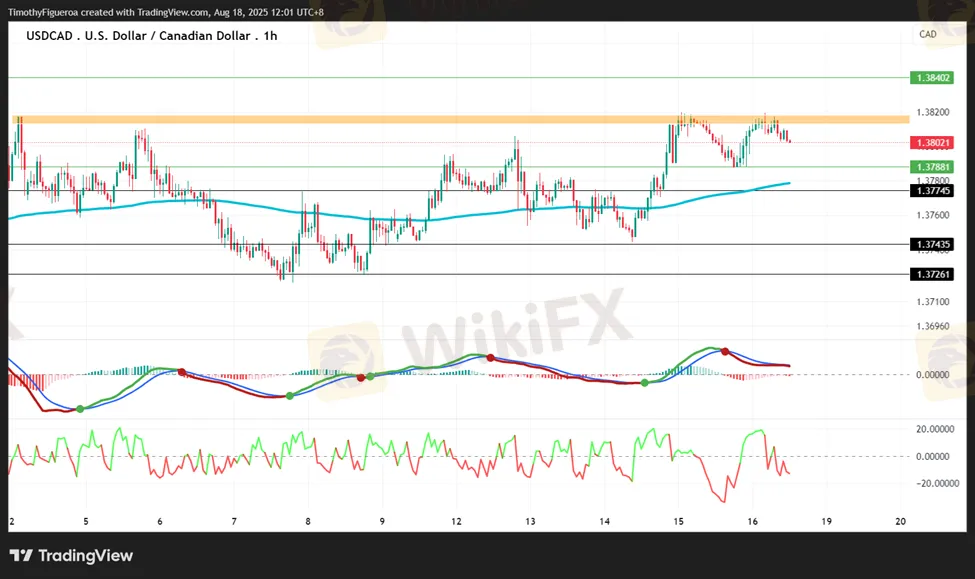
Task: Click date label 19 on the time axis
Action: click(x=826, y=521)
